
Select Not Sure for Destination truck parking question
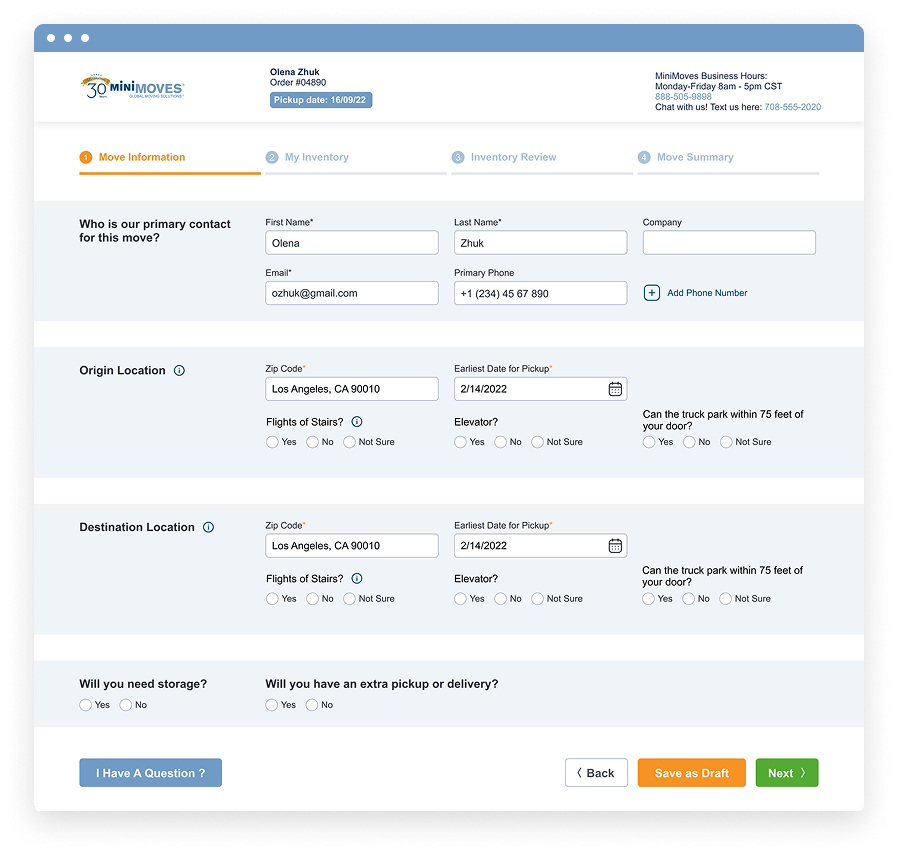click(x=726, y=598)
